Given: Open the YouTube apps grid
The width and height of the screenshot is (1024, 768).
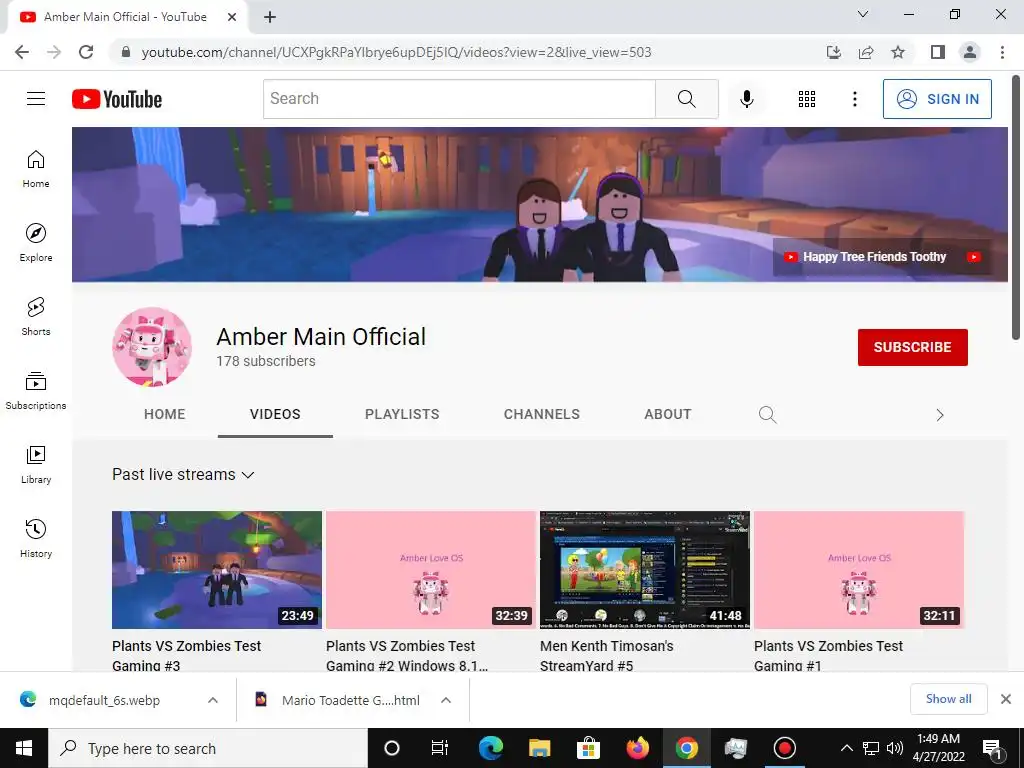Looking at the screenshot, I should click(807, 99).
